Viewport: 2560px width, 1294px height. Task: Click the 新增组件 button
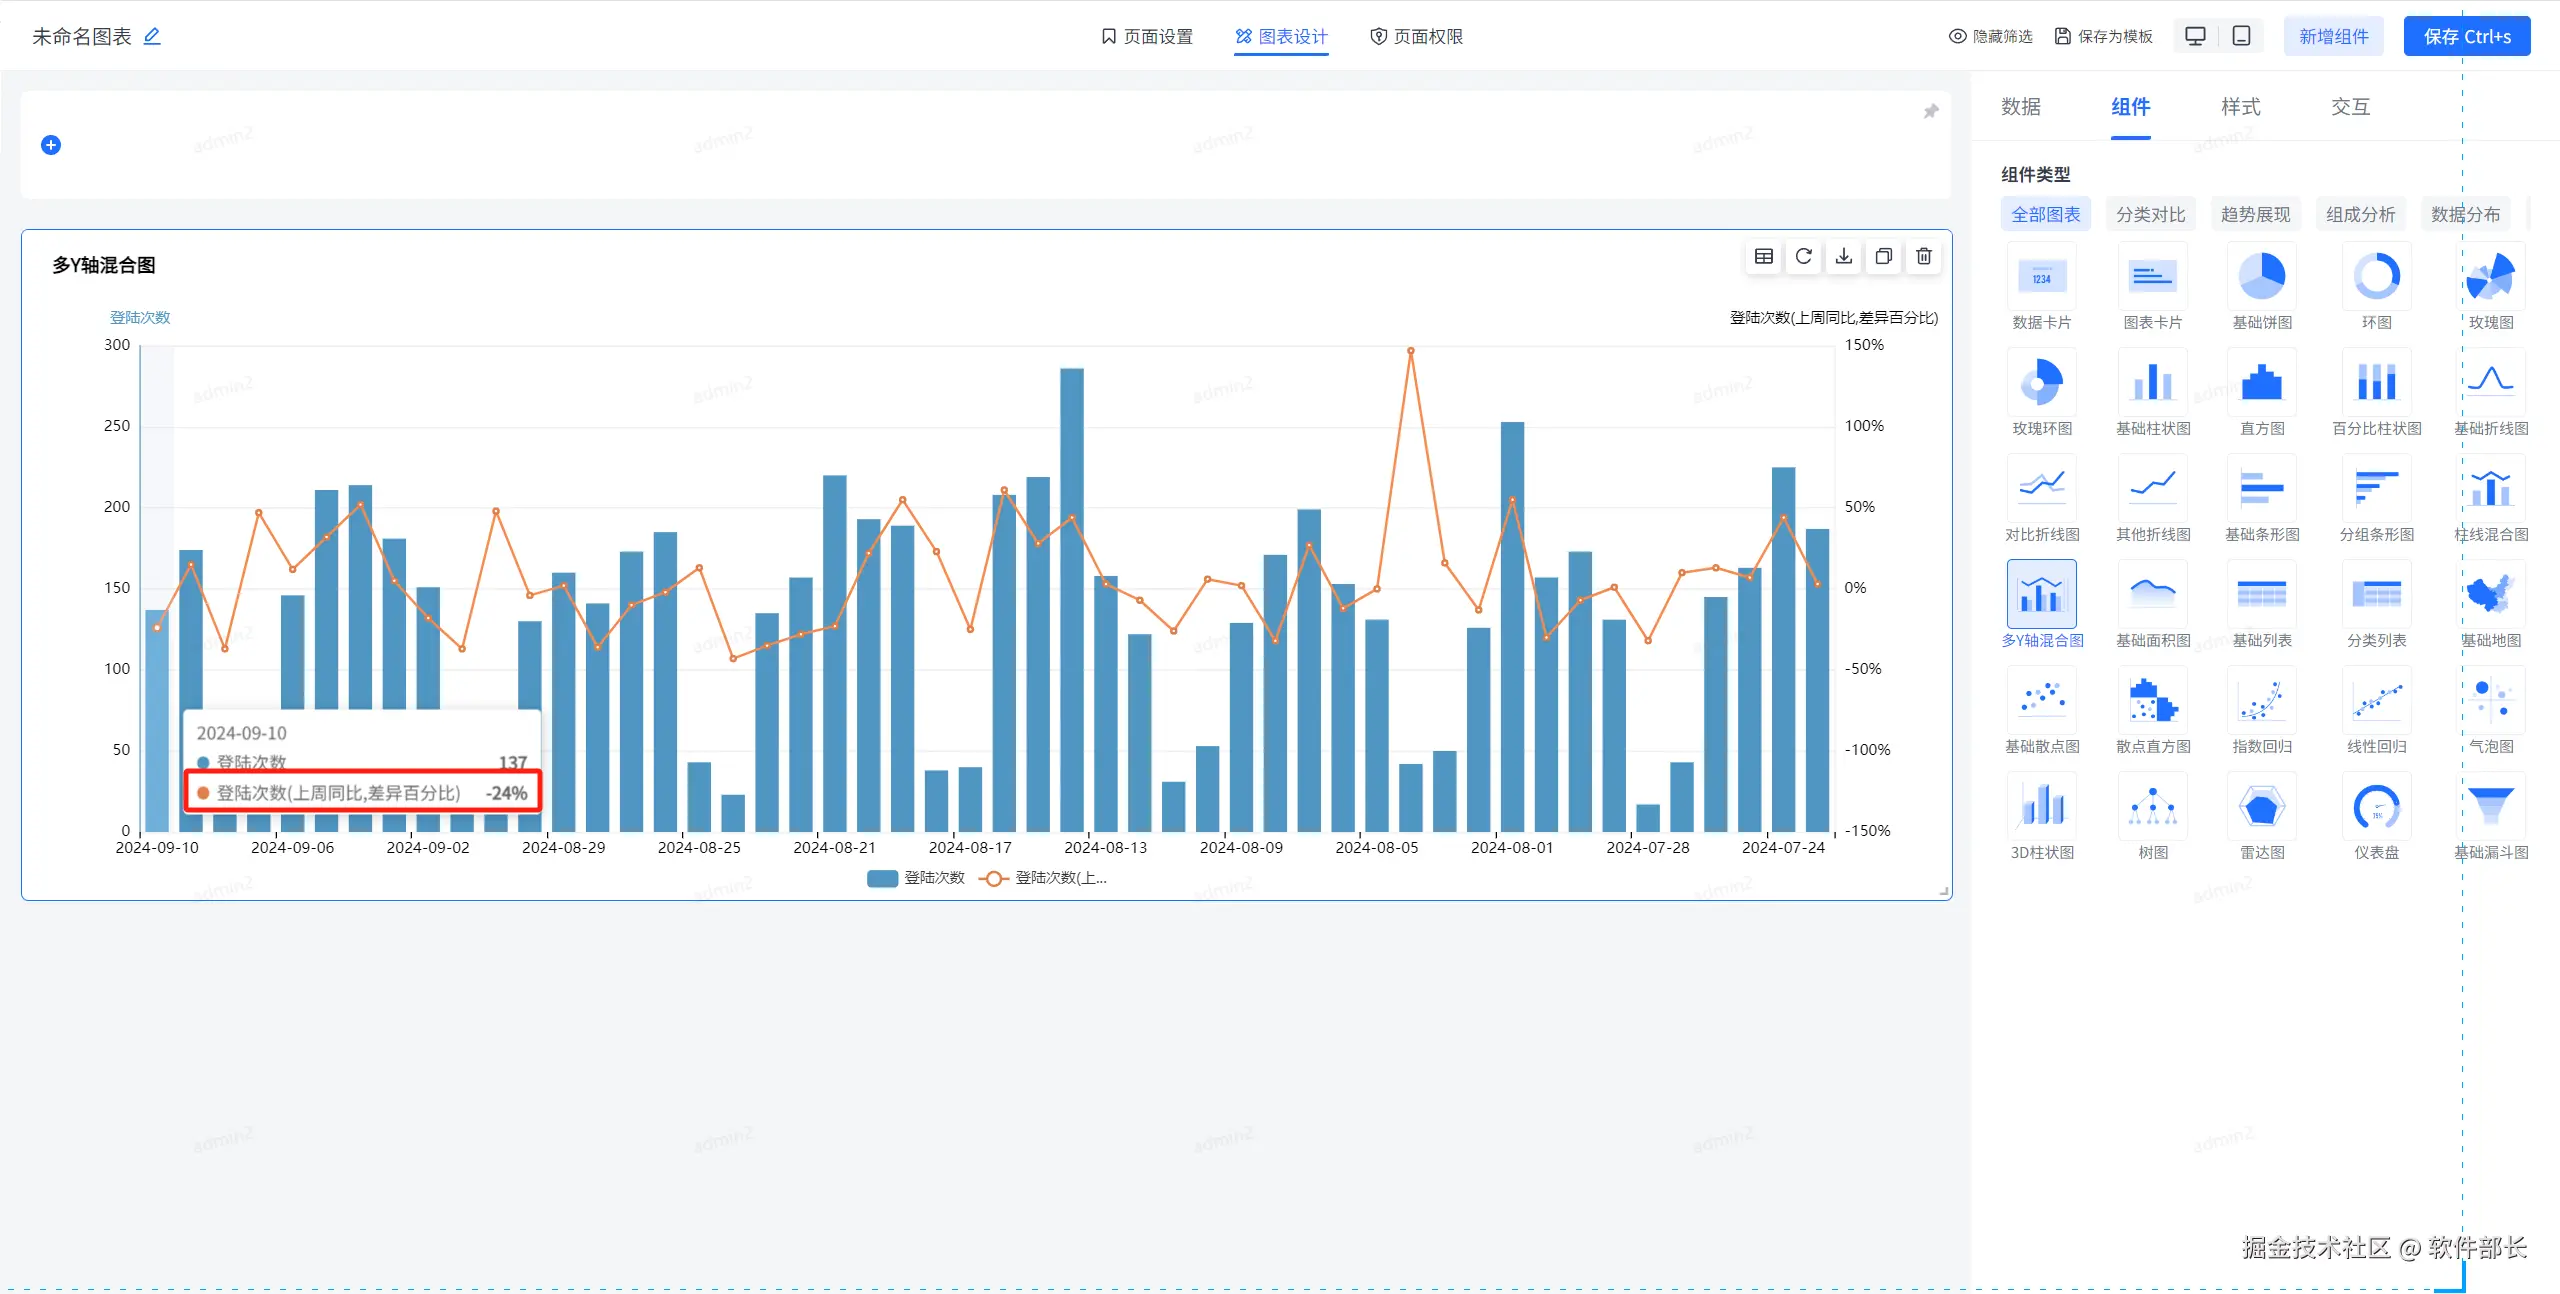tap(2333, 36)
